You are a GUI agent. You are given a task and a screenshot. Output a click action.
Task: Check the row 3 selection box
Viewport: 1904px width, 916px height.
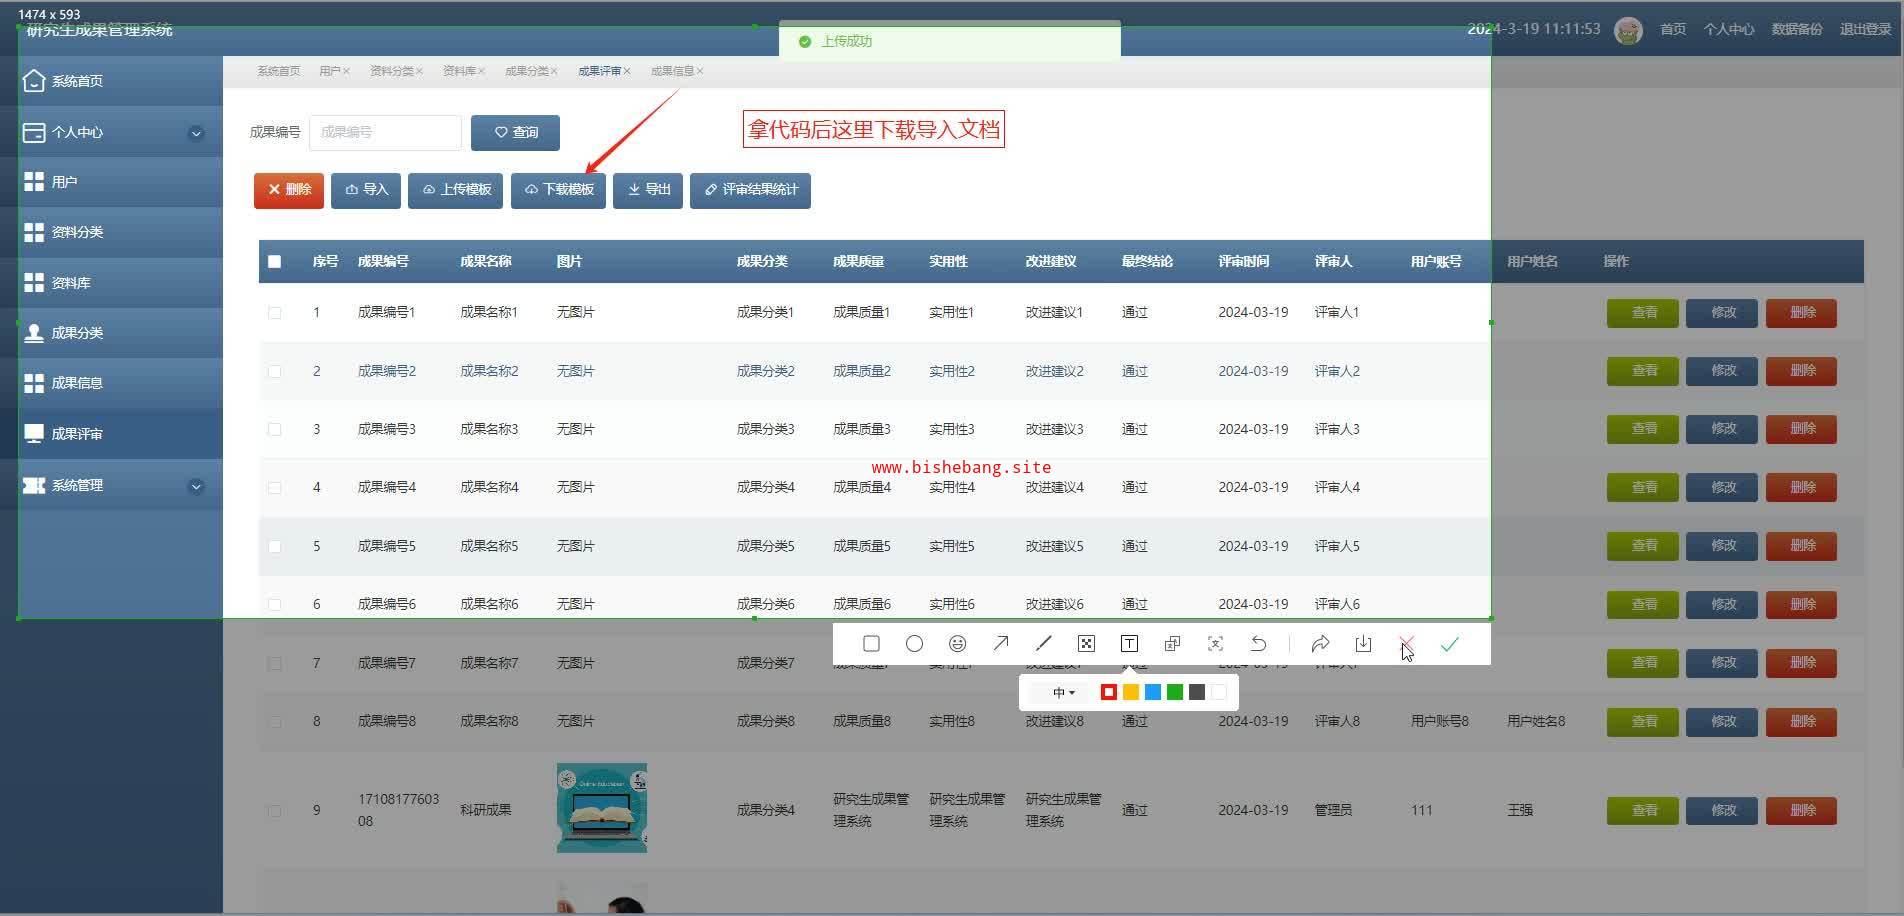point(275,430)
